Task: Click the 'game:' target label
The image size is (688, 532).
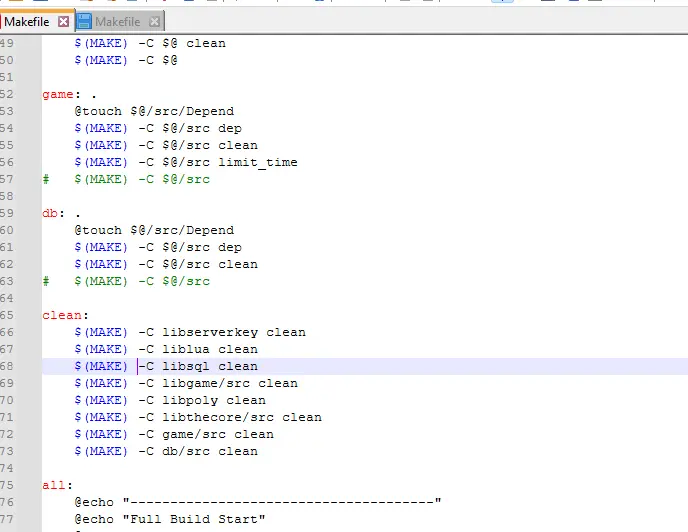Action: [61, 94]
